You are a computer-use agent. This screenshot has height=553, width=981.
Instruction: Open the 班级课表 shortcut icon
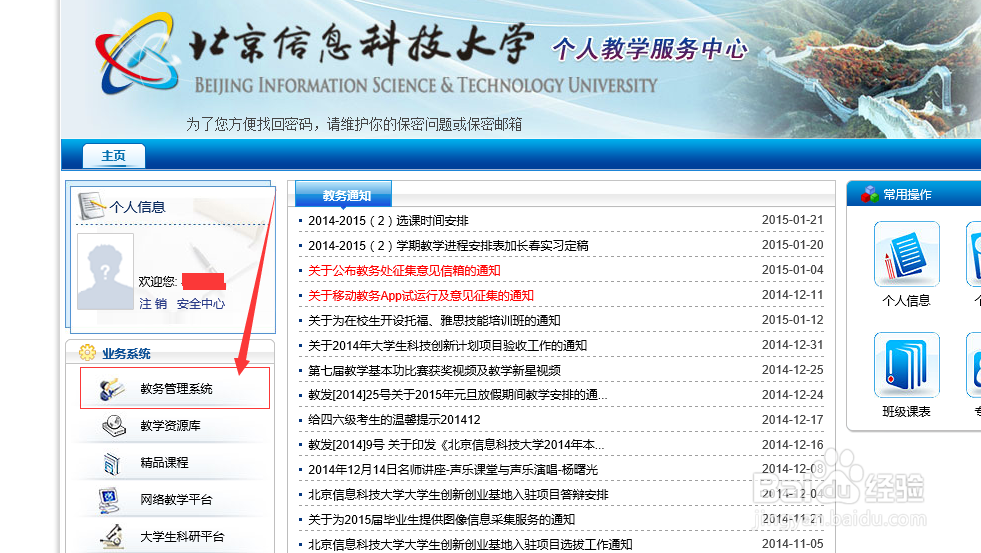click(x=907, y=365)
